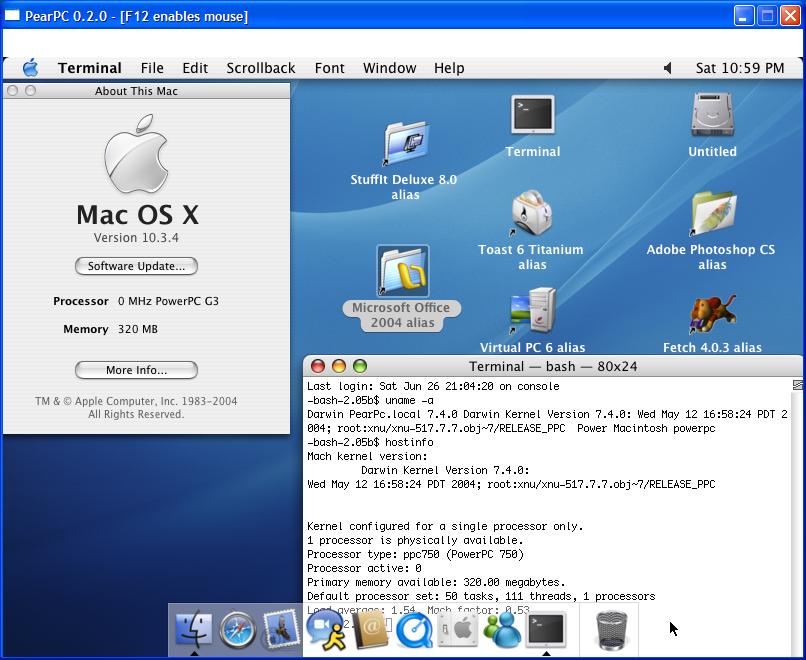Select the Virtual PC 6 alias icon
Screen dimensions: 806x660
click(533, 311)
